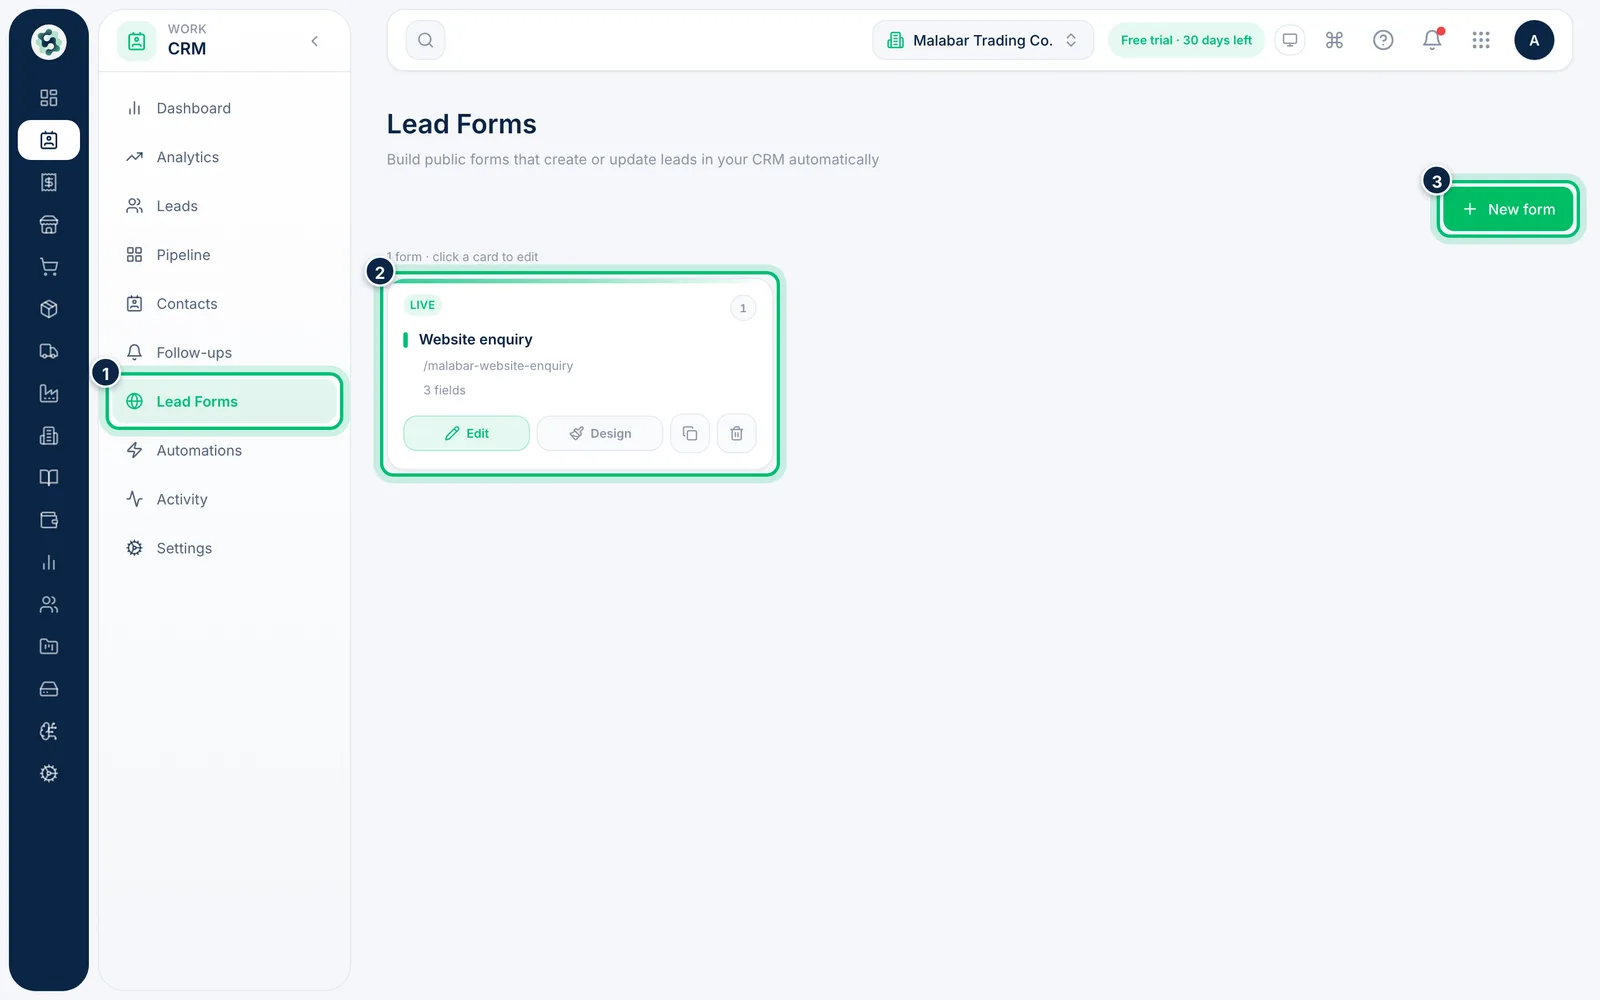
Task: Click Design on Website enquiry card
Action: [600, 433]
